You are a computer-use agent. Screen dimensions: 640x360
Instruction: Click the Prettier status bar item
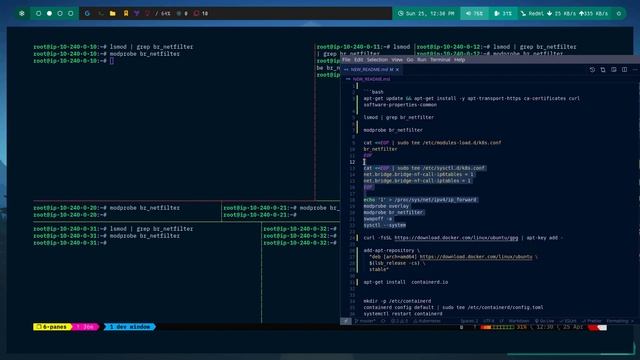pyautogui.click(x=592, y=321)
